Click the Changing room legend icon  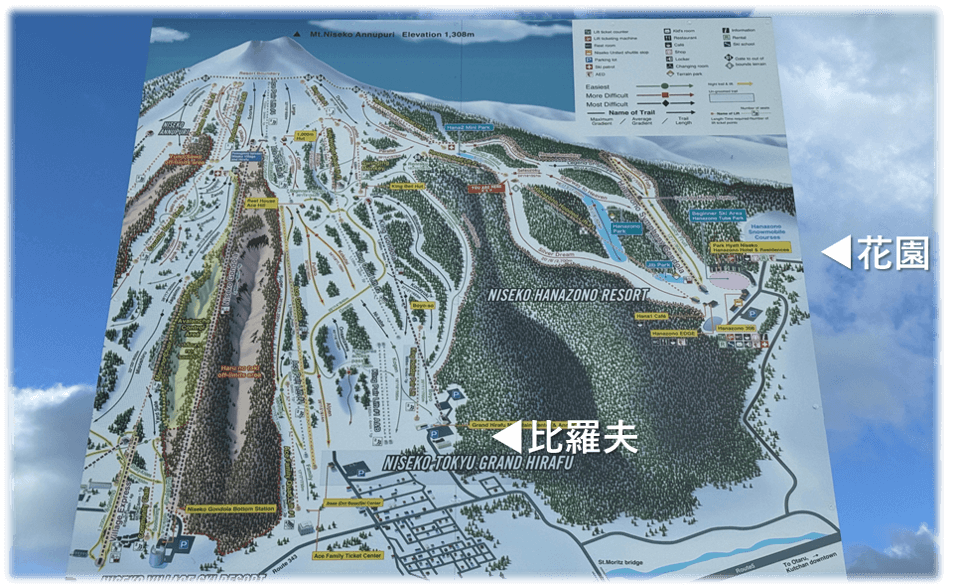pyautogui.click(x=669, y=66)
